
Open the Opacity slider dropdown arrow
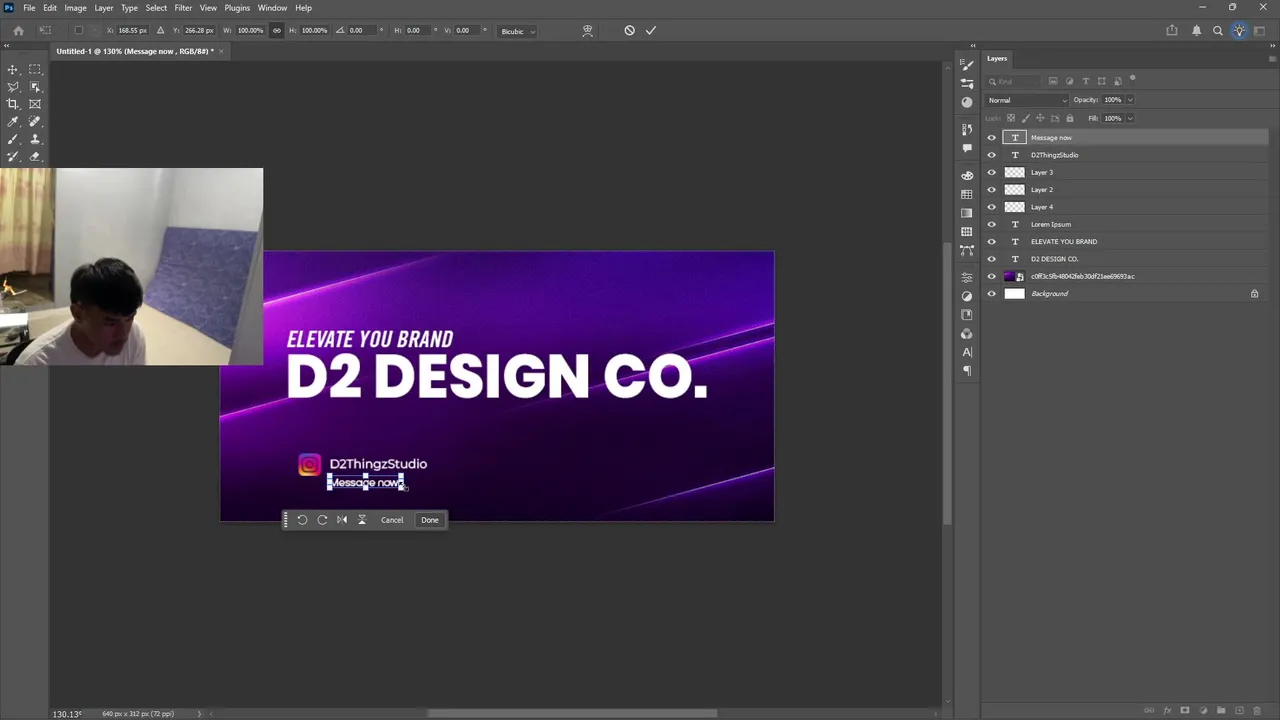point(1131,100)
